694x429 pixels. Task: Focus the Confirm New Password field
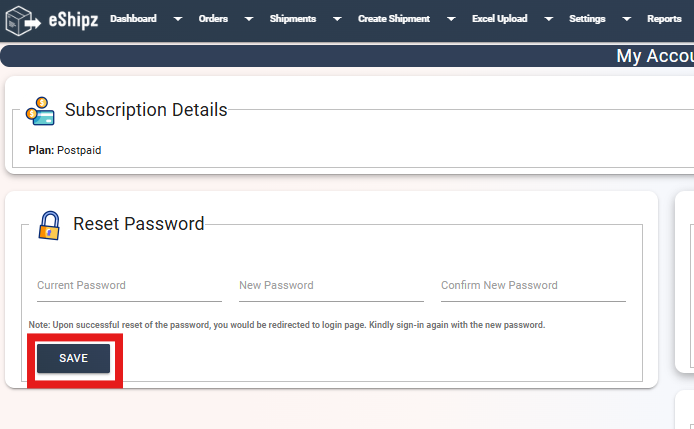(533, 288)
